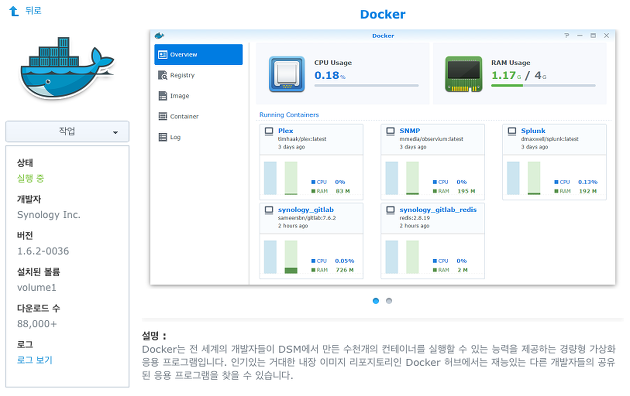
Task: Click the RAM Usage progress bar
Action: pos(543,86)
